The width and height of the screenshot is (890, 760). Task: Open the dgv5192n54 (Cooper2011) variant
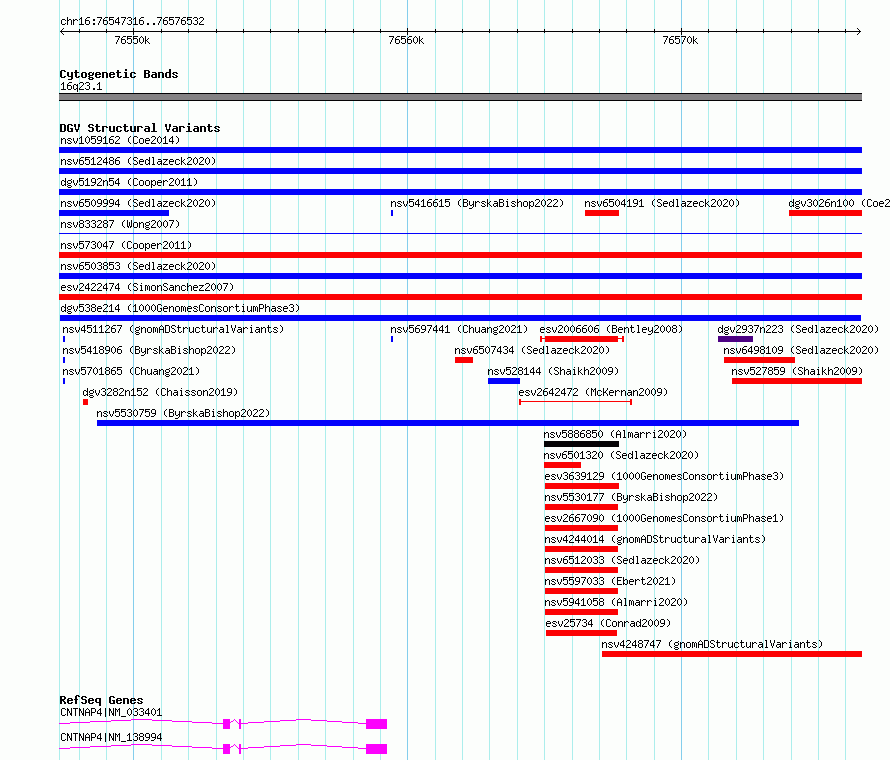click(x=129, y=182)
